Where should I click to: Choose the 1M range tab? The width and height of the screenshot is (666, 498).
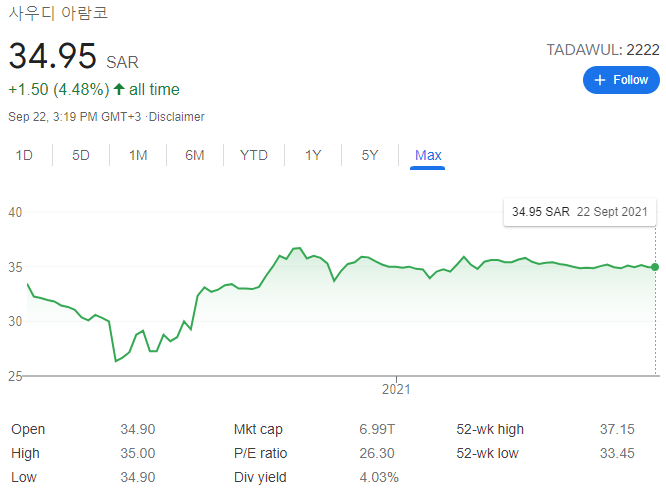pyautogui.click(x=138, y=155)
